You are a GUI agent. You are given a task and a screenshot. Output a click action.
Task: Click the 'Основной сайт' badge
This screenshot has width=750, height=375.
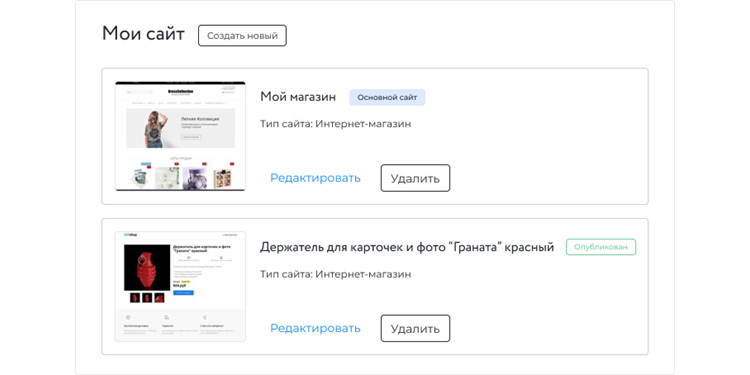point(387,97)
